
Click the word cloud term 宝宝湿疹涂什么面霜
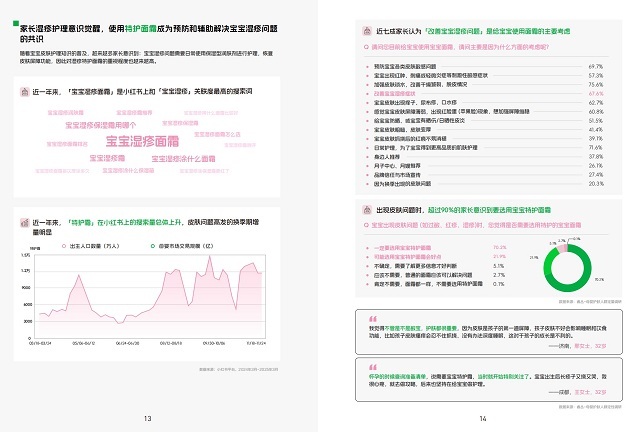(183, 158)
